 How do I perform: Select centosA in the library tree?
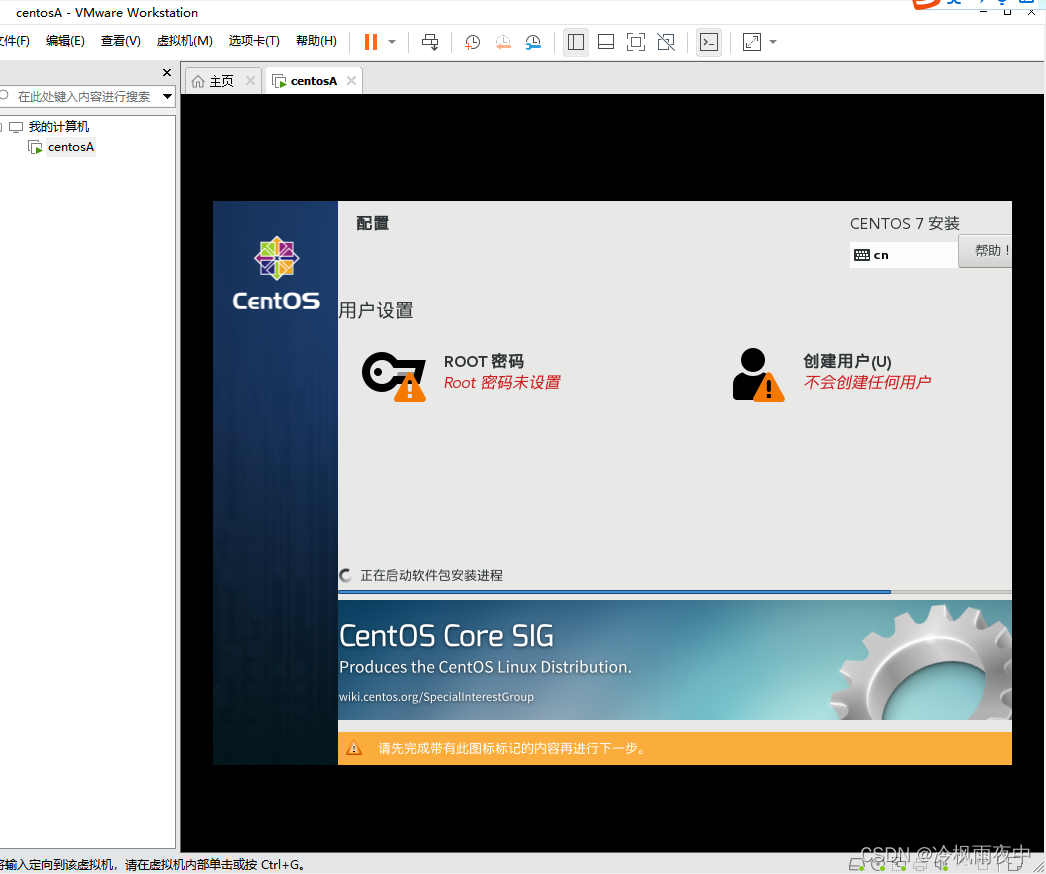70,147
